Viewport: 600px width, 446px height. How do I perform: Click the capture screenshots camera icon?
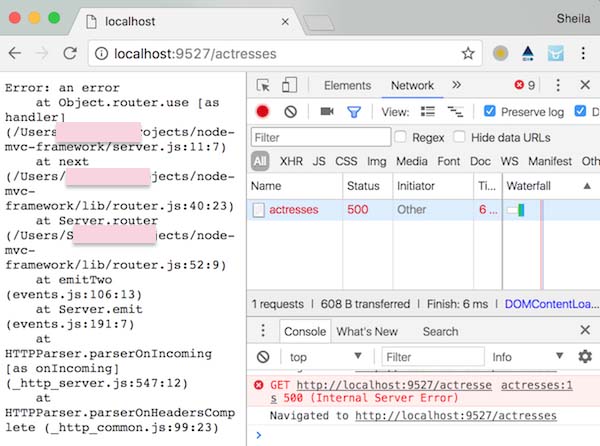[x=327, y=111]
